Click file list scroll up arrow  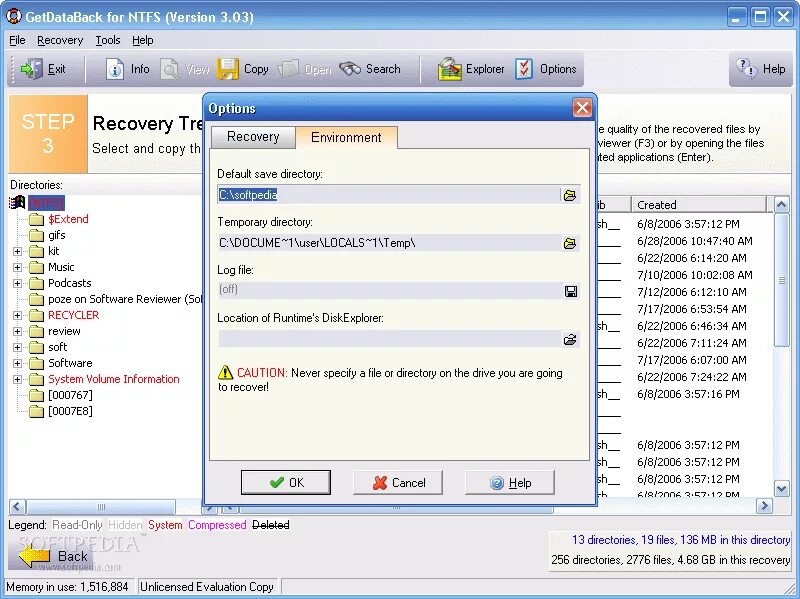click(x=782, y=205)
